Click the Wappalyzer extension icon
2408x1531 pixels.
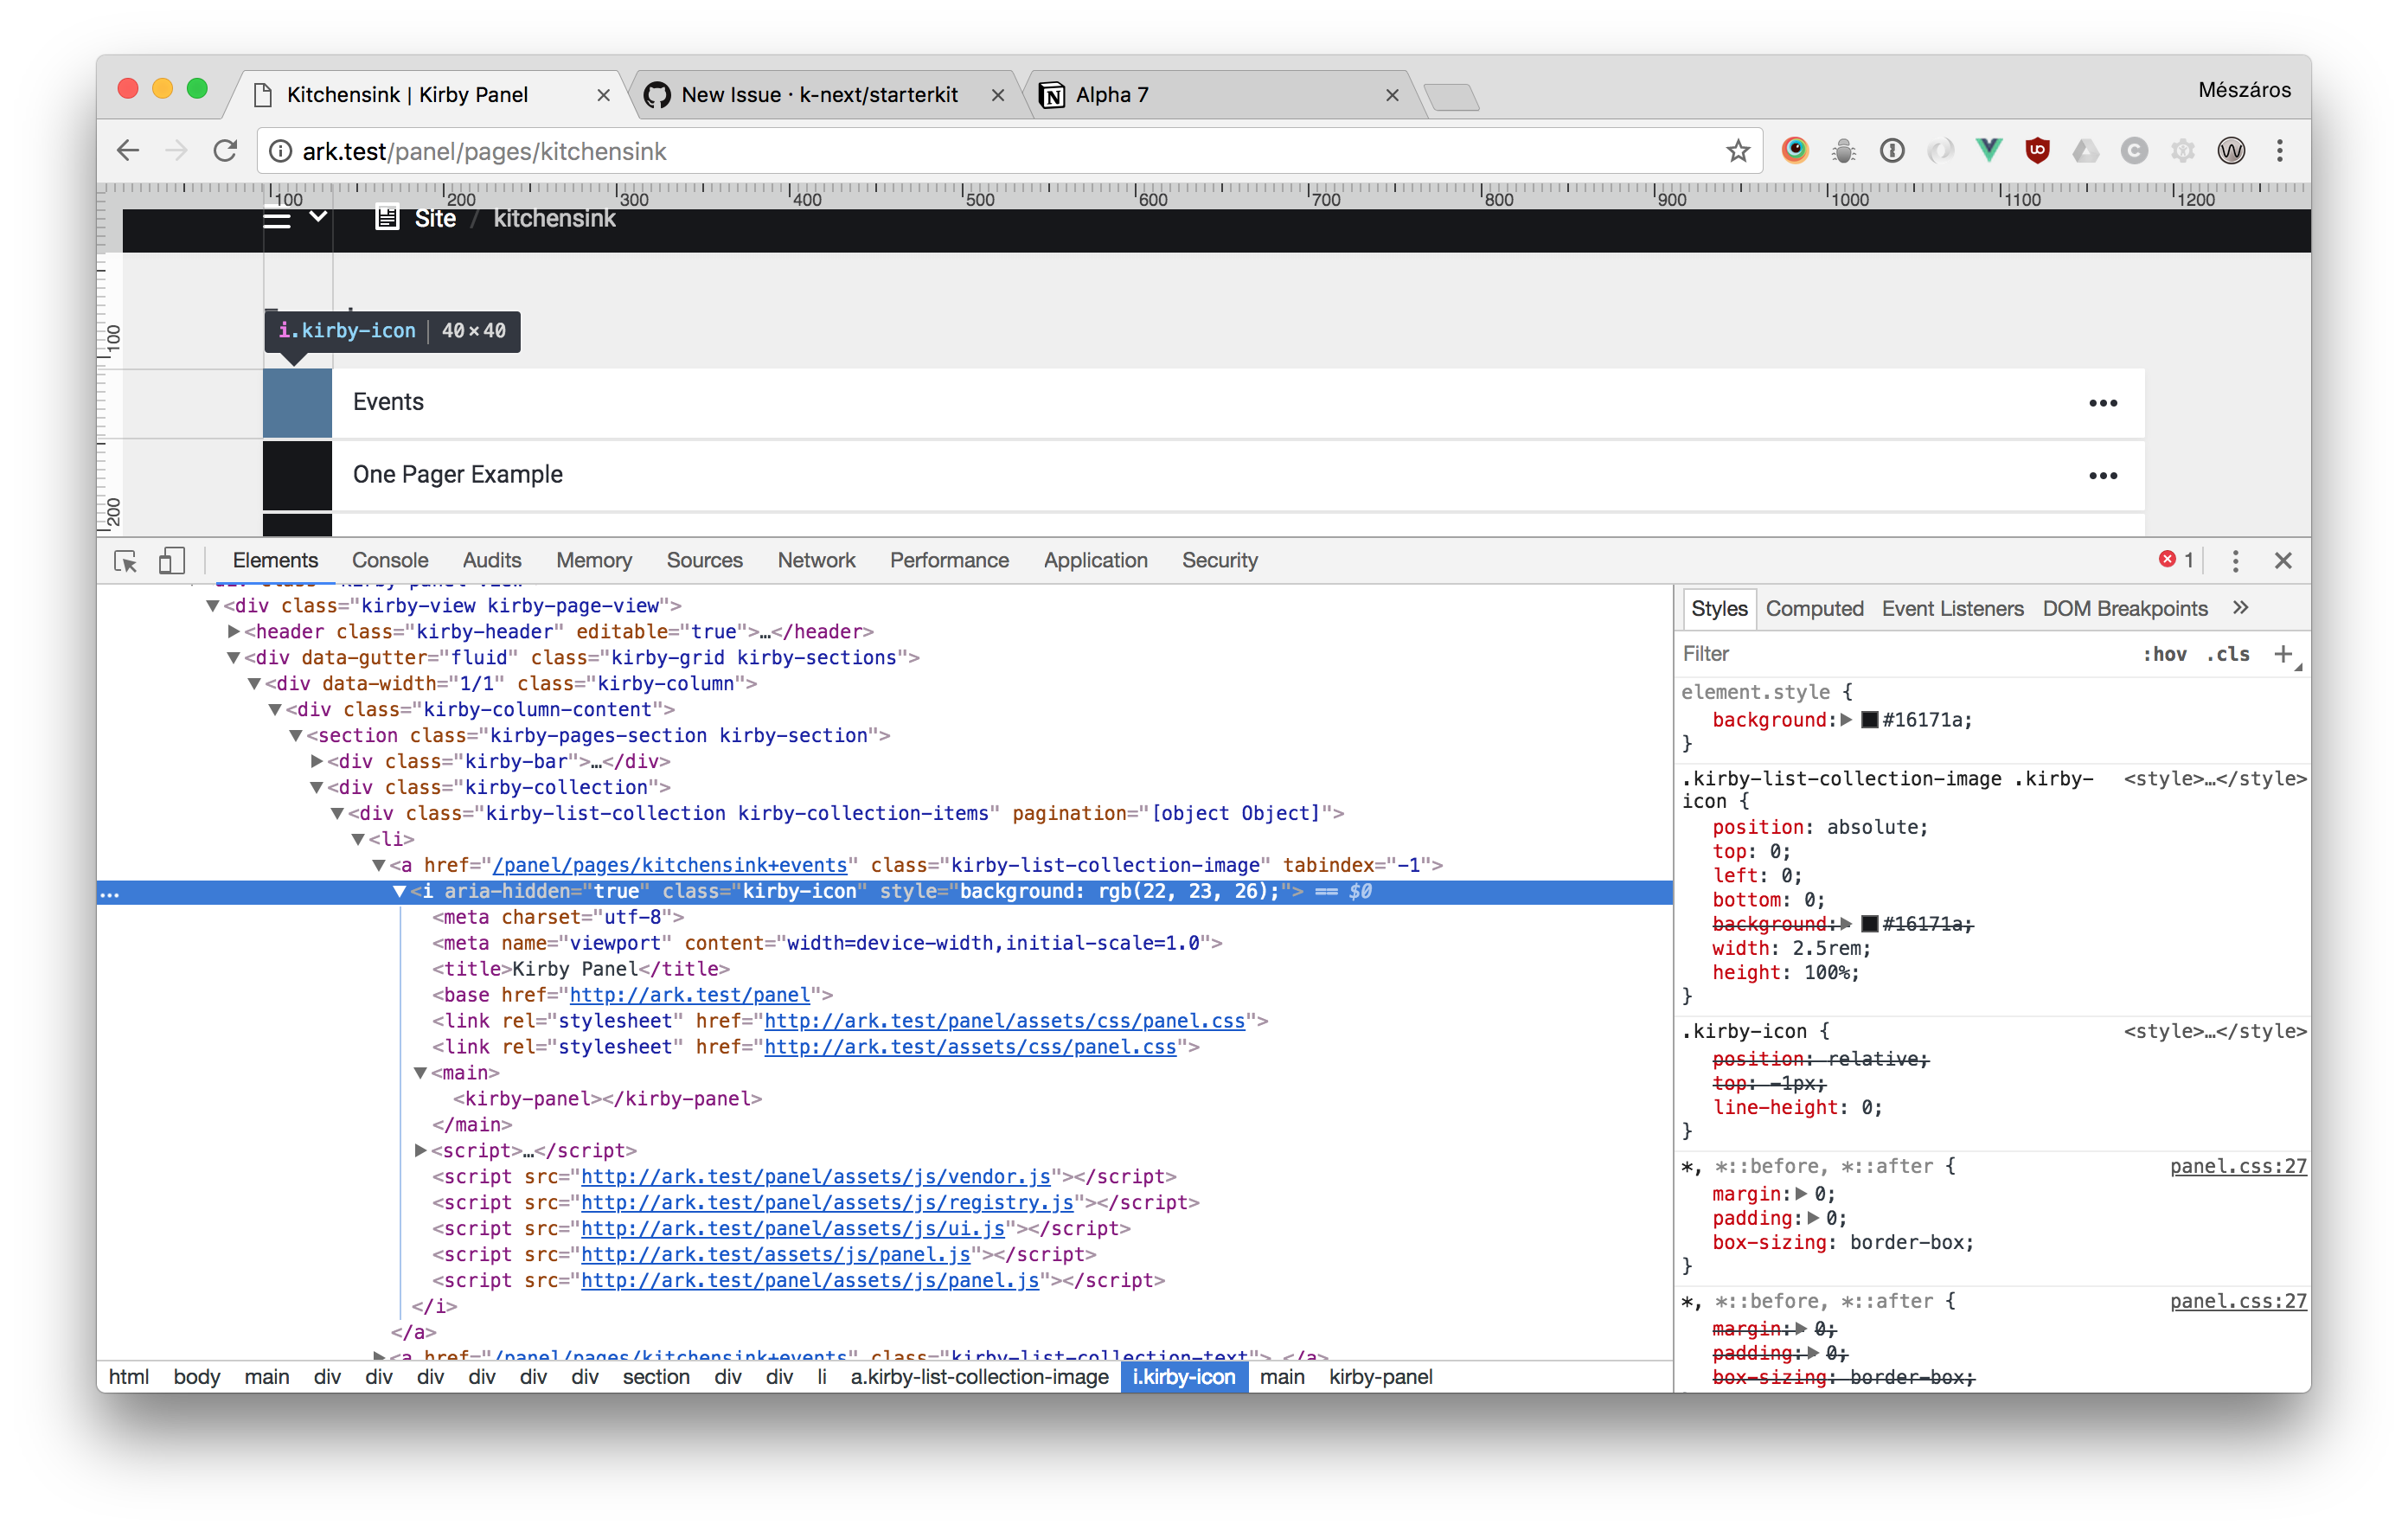coord(2232,150)
